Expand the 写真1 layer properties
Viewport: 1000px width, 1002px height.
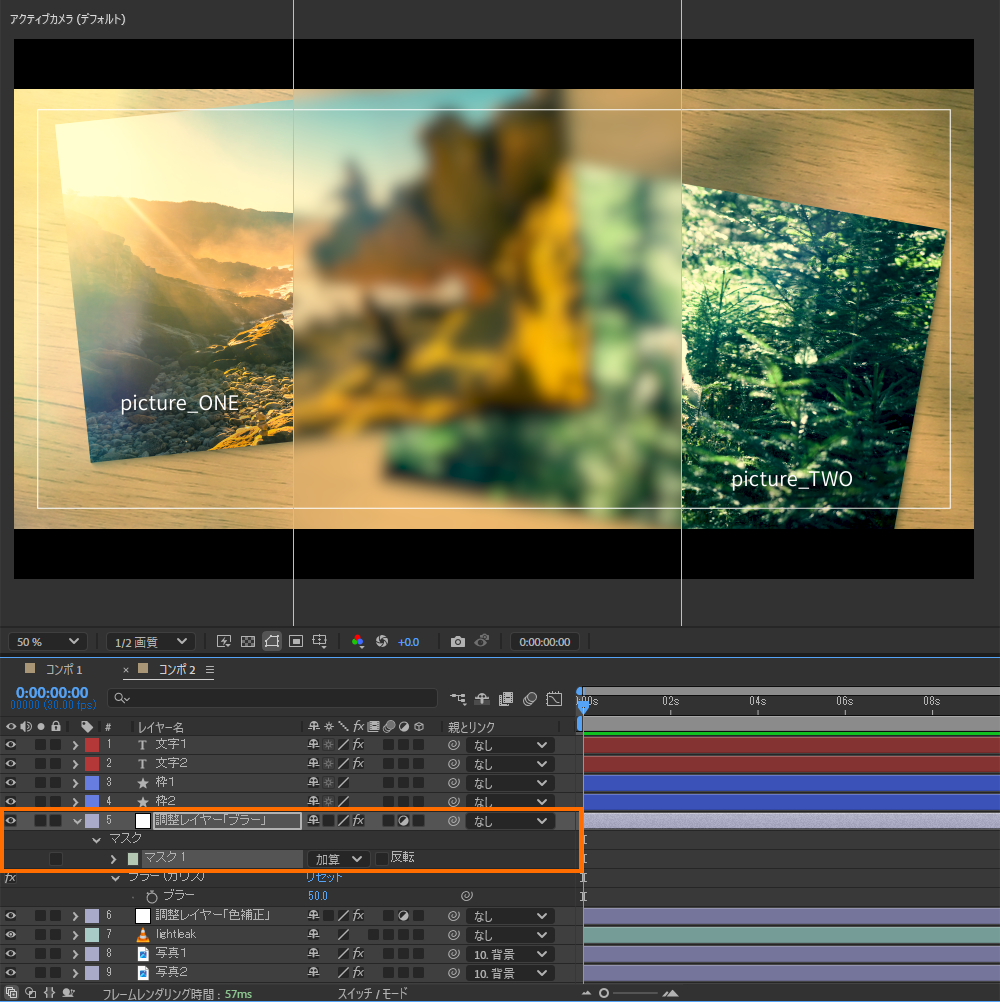[75, 953]
